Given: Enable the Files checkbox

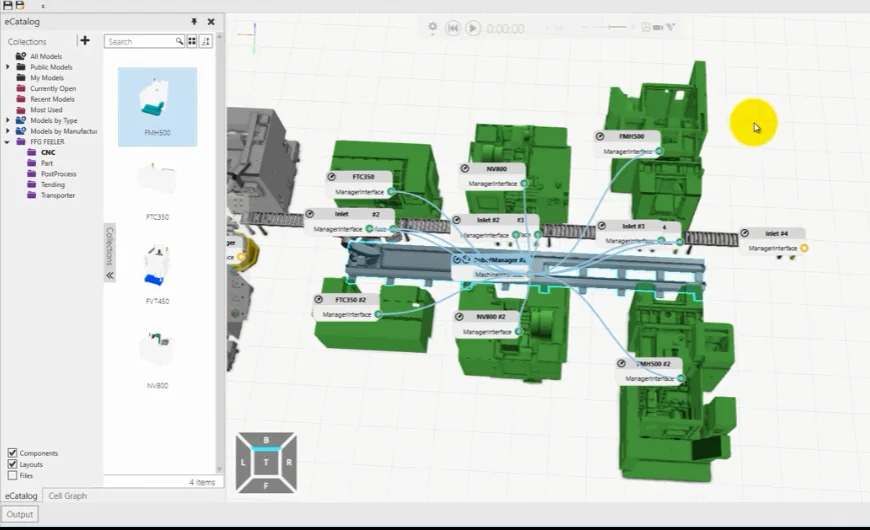Looking at the screenshot, I should pyautogui.click(x=12, y=475).
